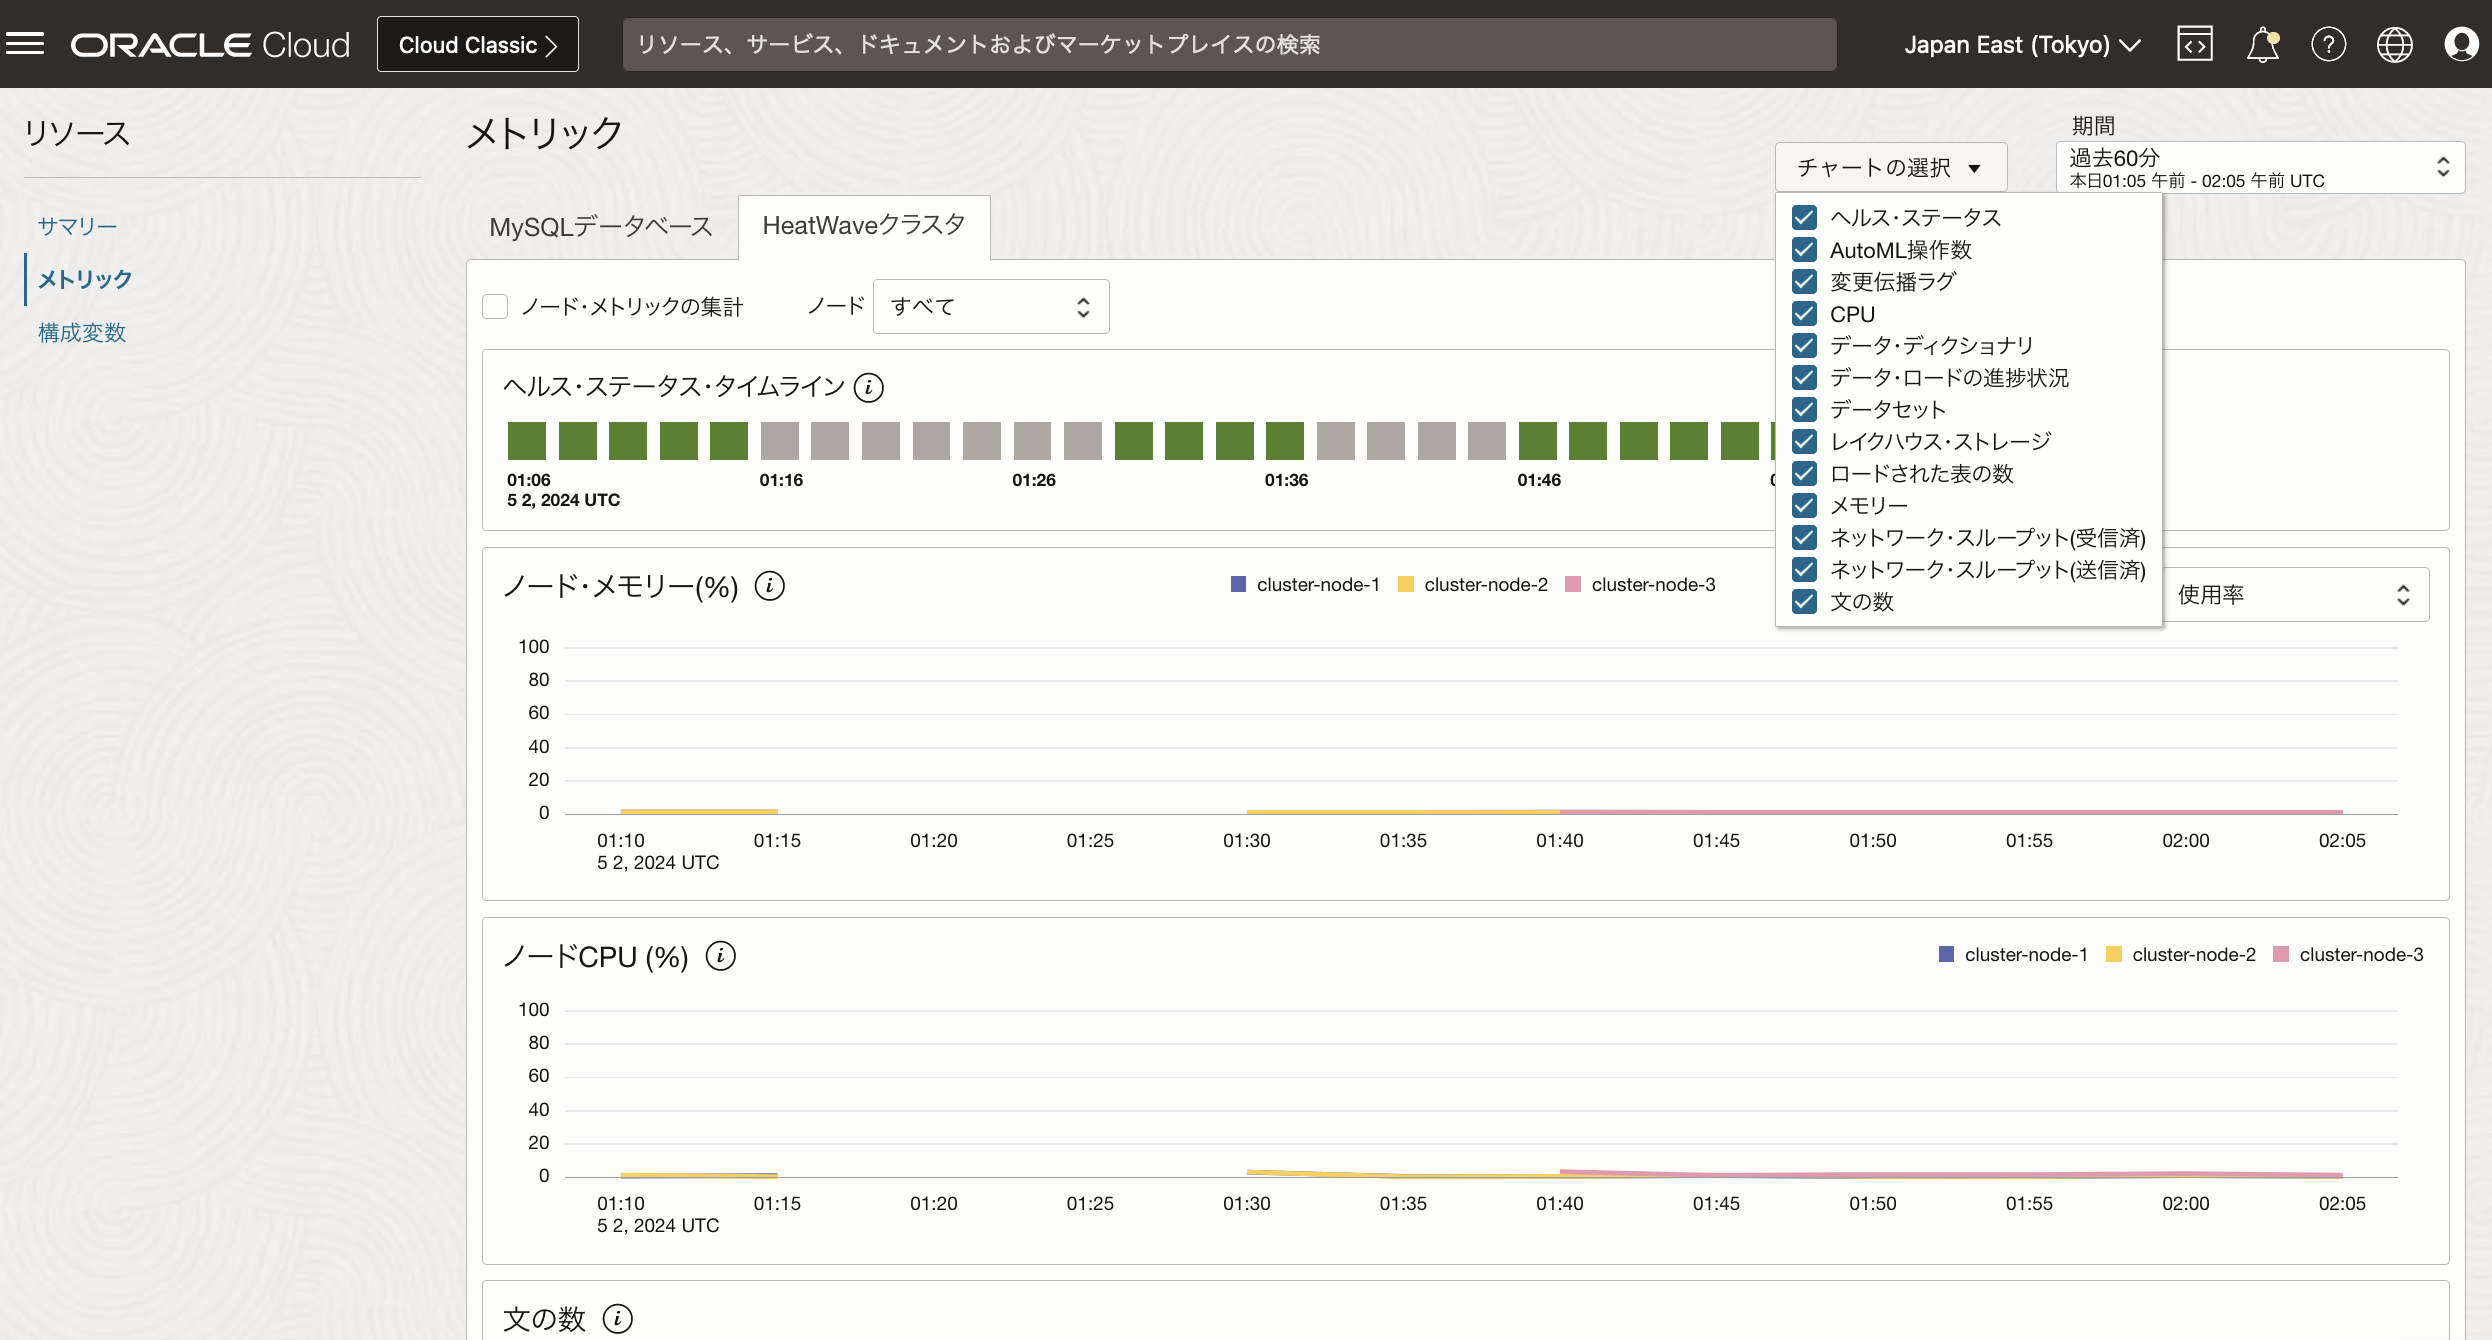Switch to the MySQLデータベース tab
Image resolution: width=2492 pixels, height=1340 pixels.
click(601, 227)
